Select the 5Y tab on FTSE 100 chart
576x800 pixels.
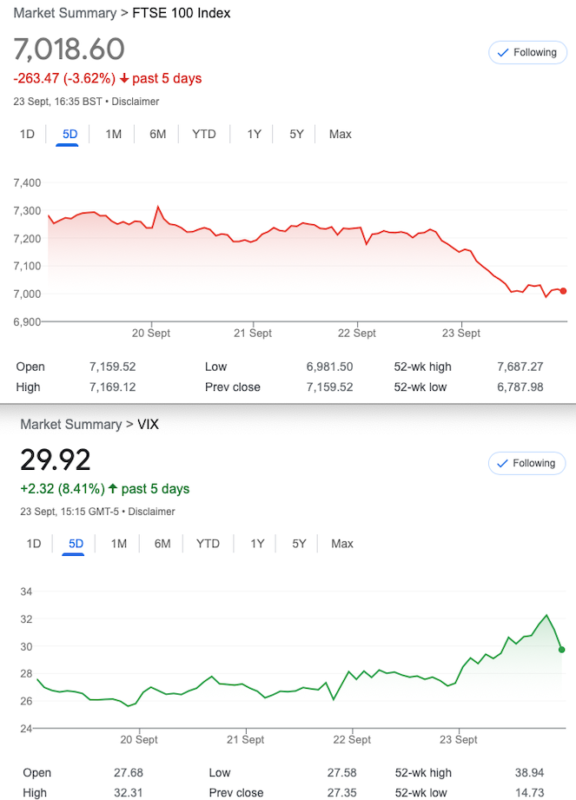296,134
